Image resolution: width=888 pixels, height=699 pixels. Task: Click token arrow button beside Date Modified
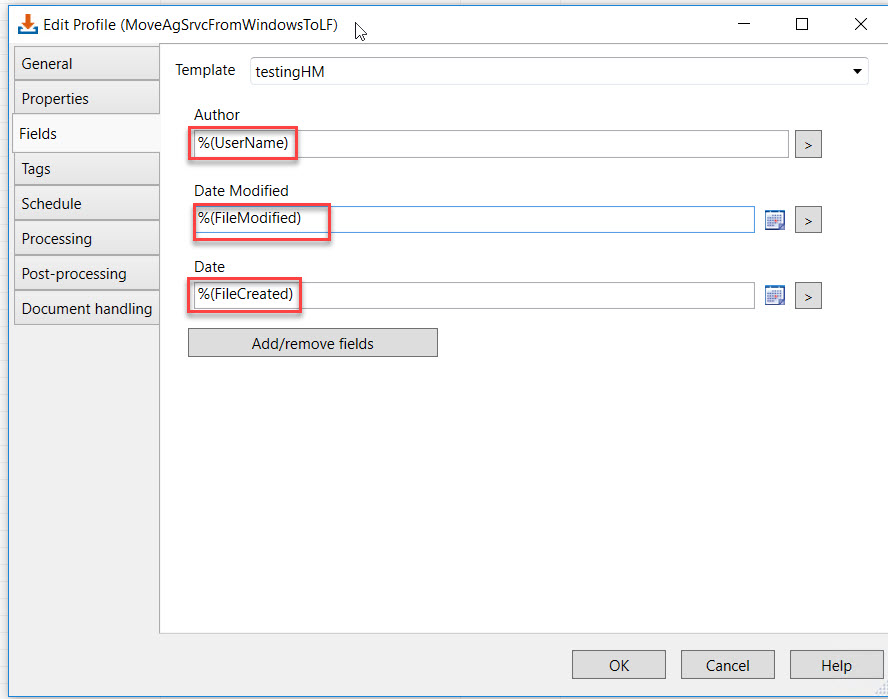pos(808,220)
